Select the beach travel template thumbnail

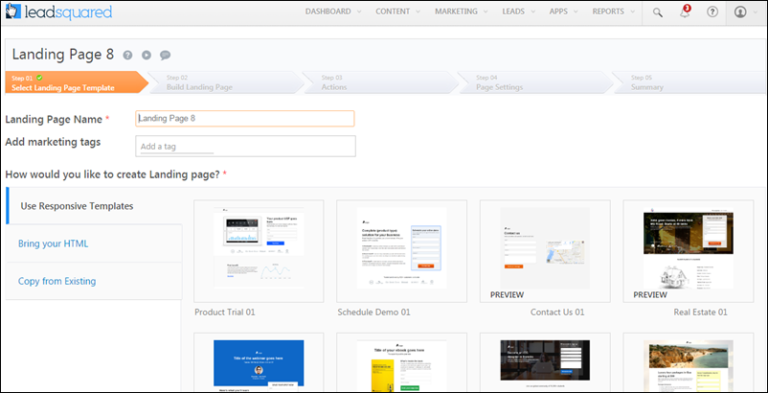tap(688, 363)
